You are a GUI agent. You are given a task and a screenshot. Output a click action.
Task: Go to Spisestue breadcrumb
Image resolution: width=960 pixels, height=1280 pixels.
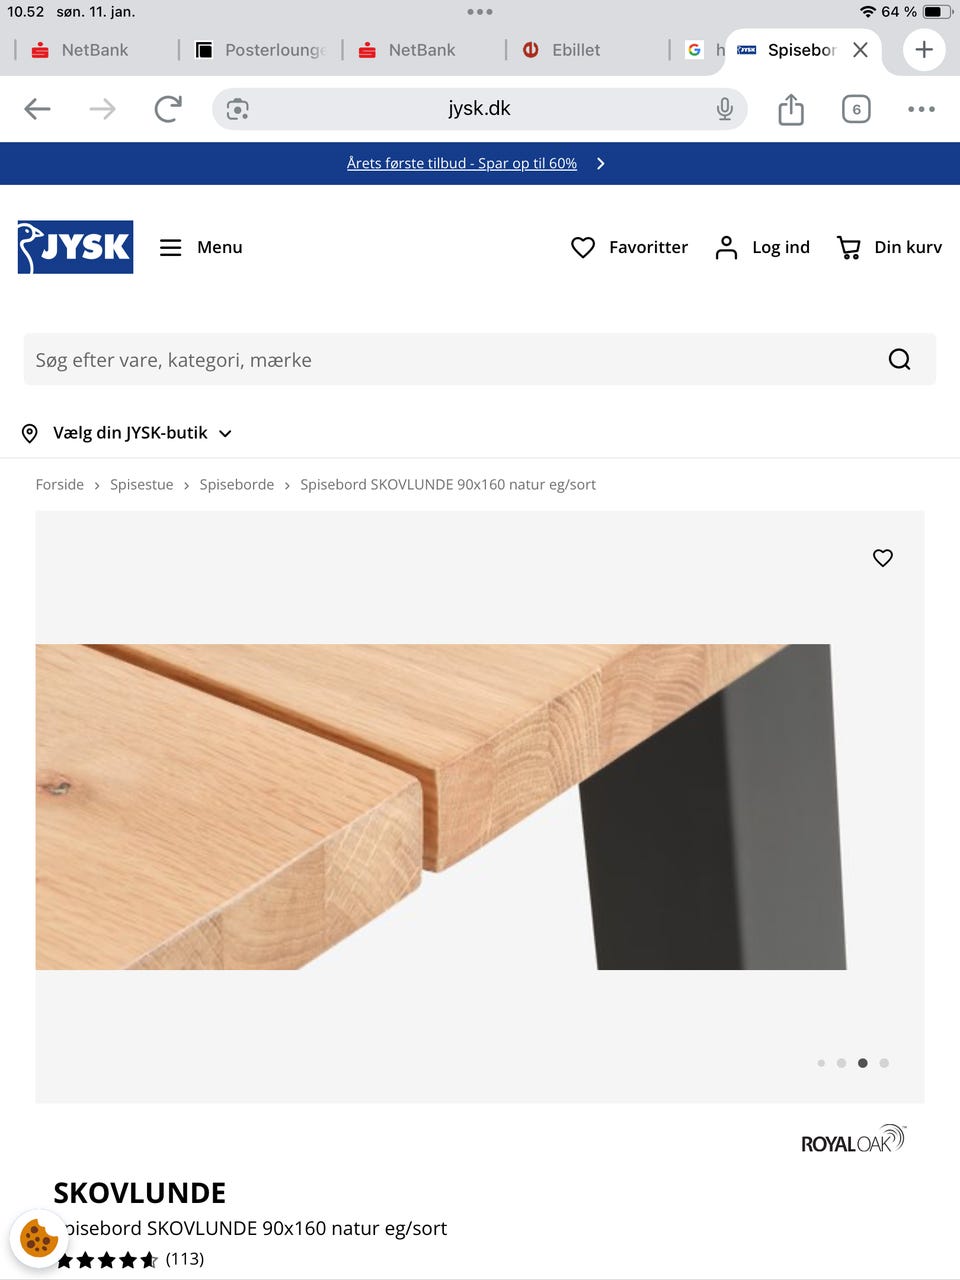[142, 484]
